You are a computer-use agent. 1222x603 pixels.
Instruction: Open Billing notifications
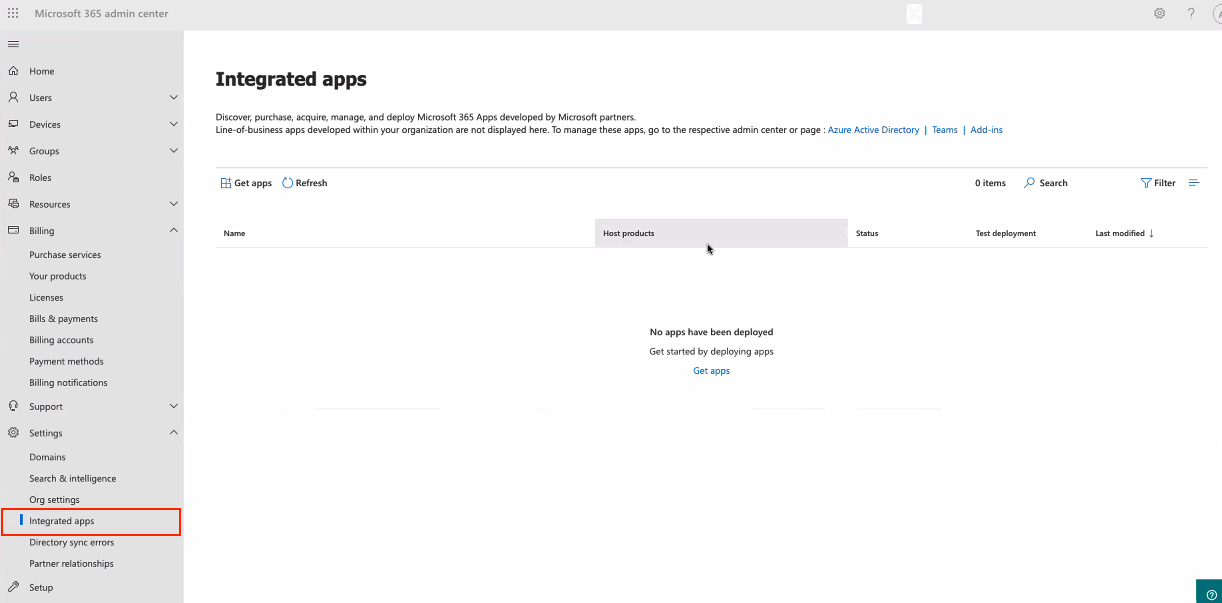pyautogui.click(x=68, y=383)
